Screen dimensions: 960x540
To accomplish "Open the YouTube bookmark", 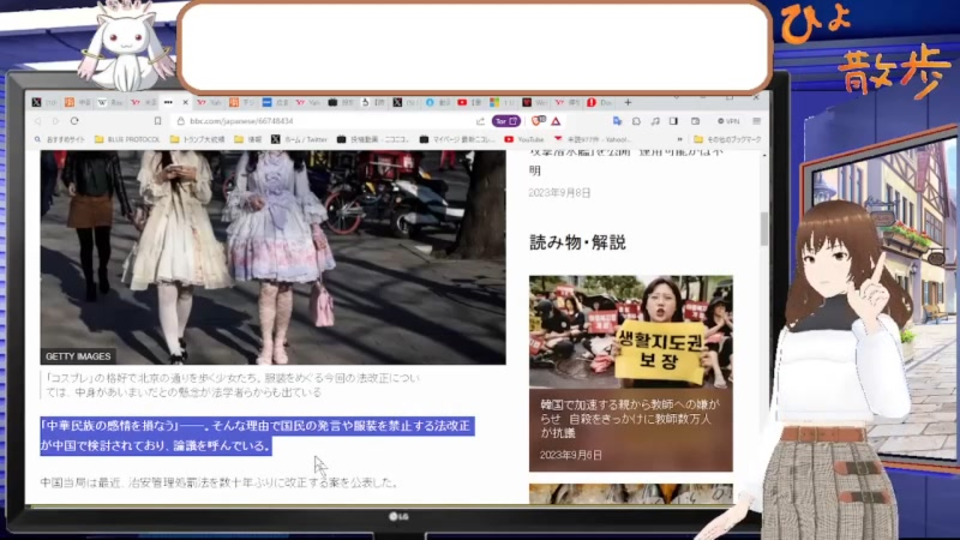I will coord(525,139).
